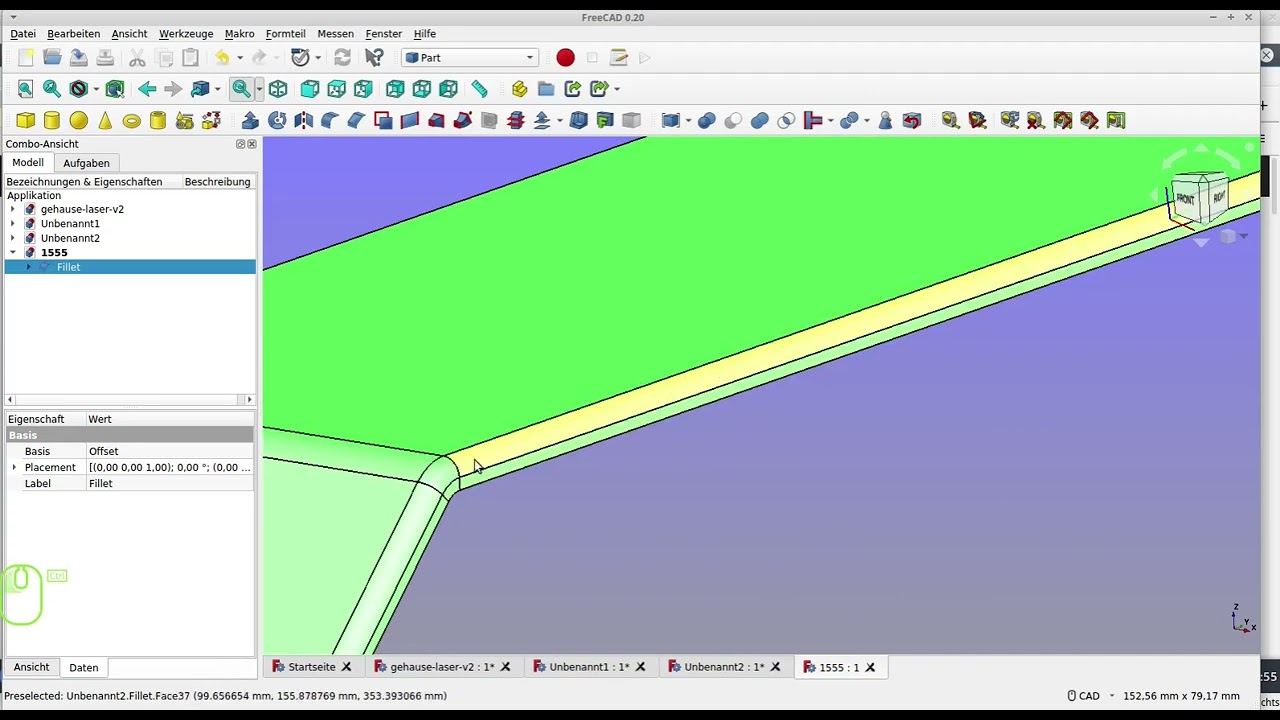Open the Bearbeiten menu

73,34
